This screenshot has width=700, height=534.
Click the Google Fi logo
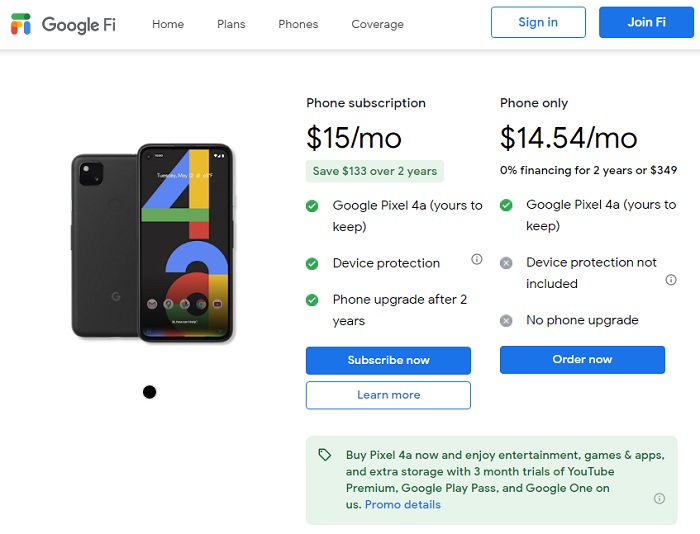coord(66,24)
